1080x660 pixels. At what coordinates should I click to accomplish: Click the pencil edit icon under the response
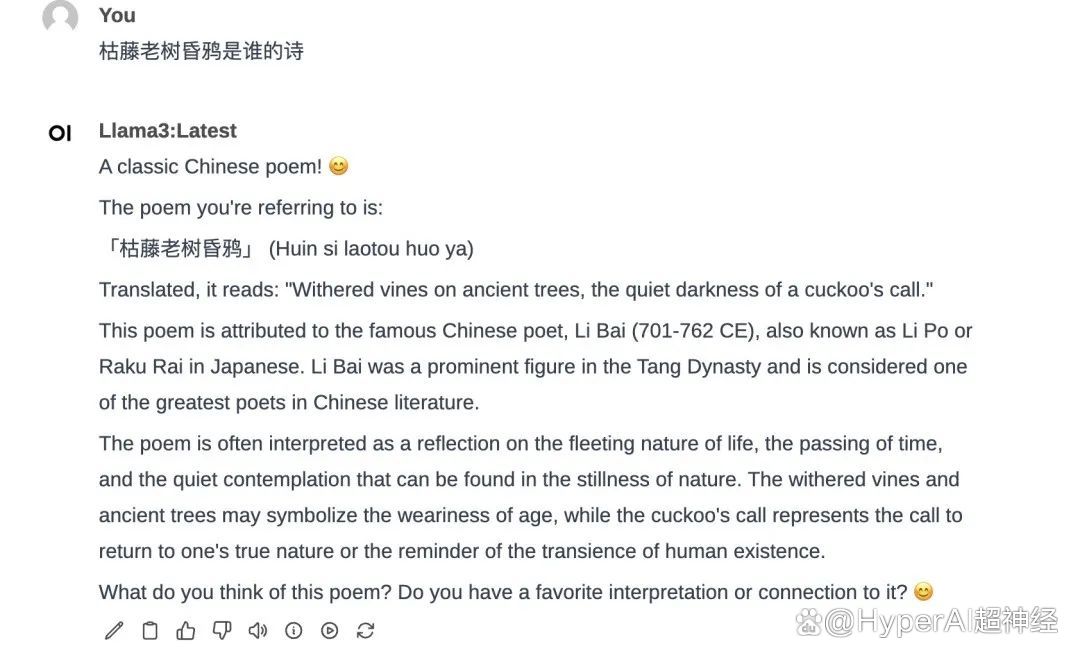coord(114,630)
